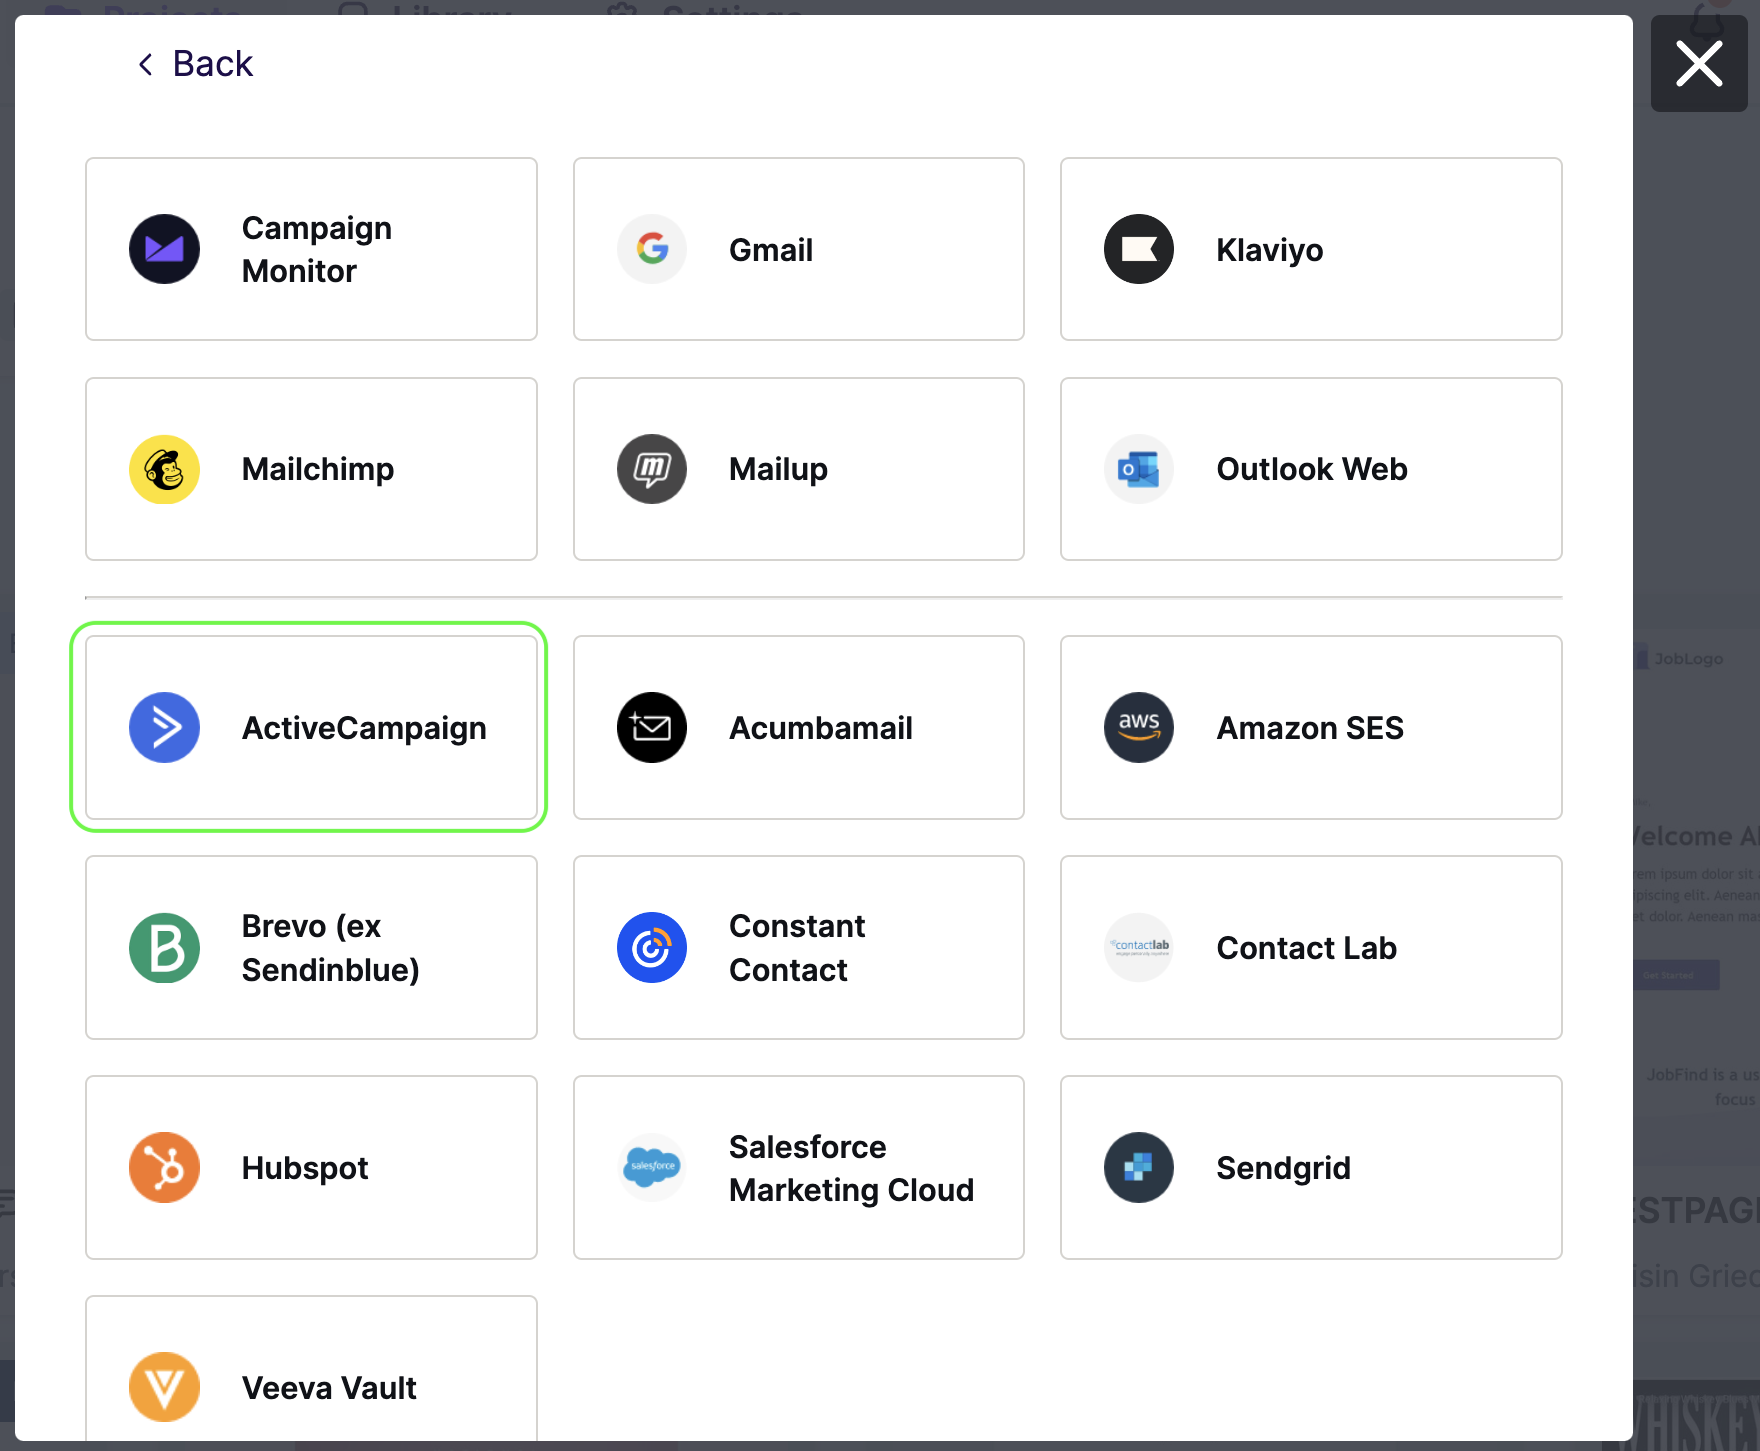The height and width of the screenshot is (1451, 1760).
Task: Choose the Salesforce Marketing Cloud label
Action: 851,1168
